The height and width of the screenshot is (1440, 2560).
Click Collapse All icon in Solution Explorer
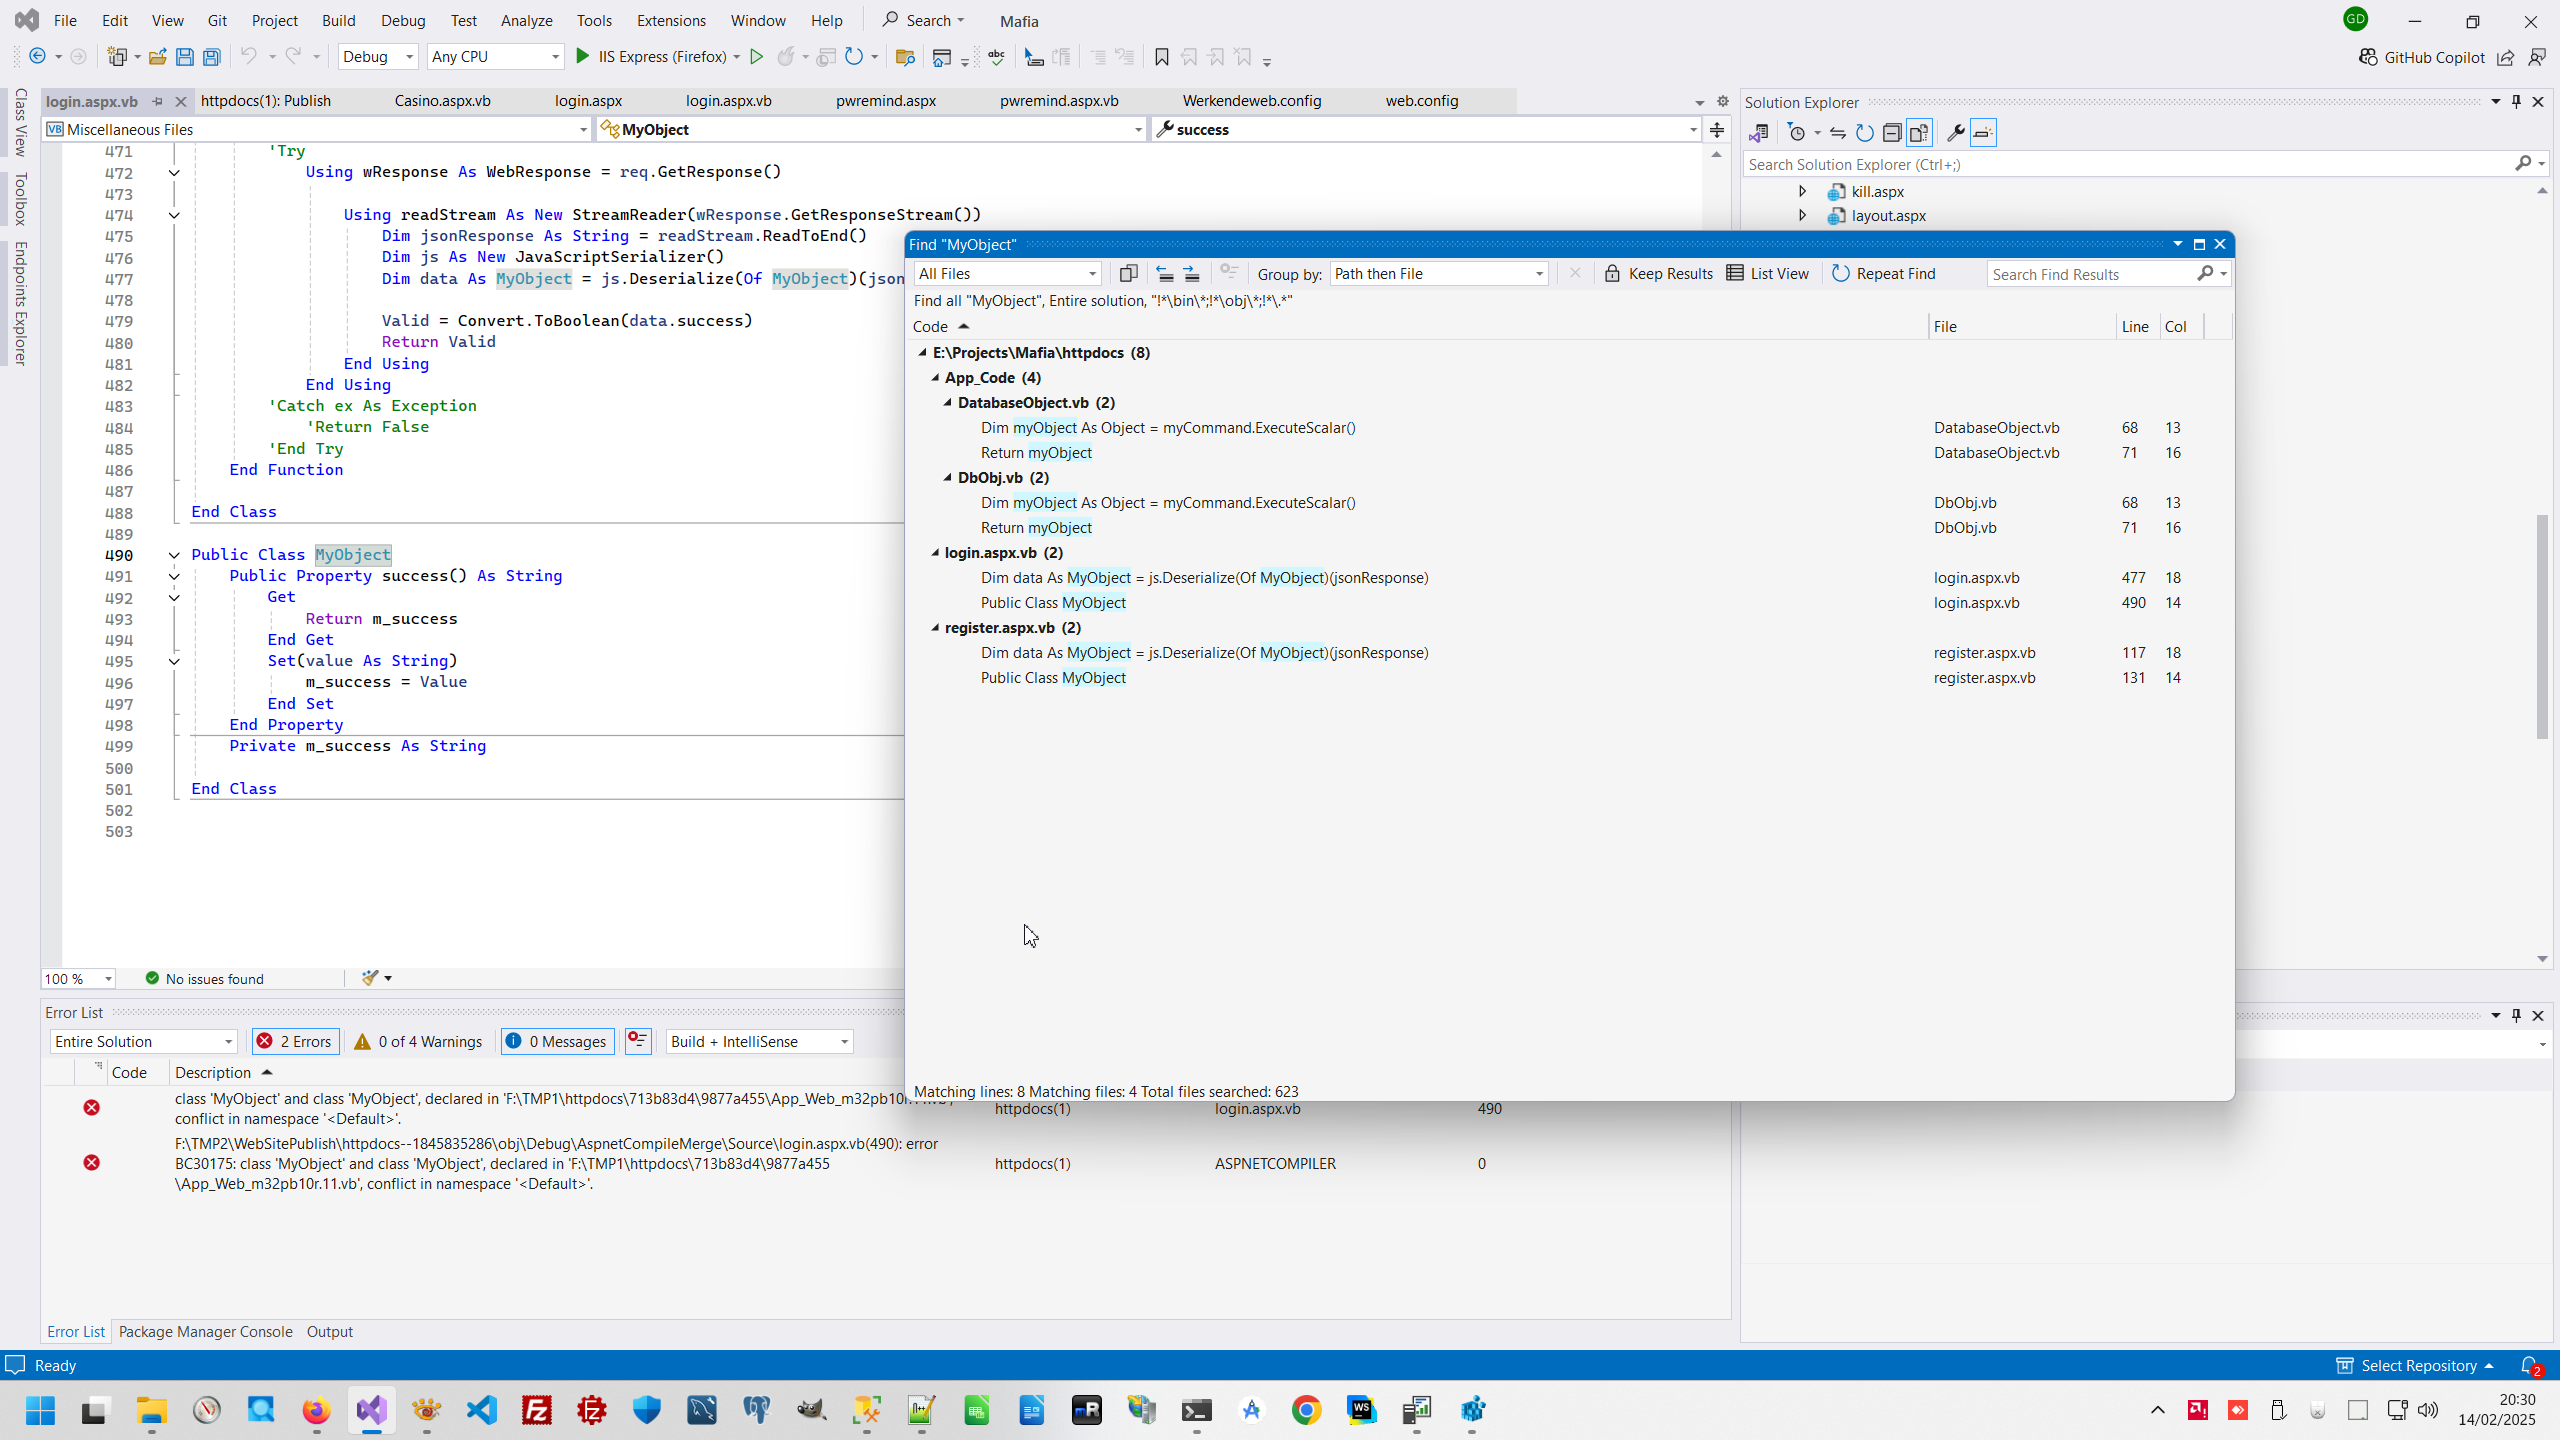[x=1891, y=133]
